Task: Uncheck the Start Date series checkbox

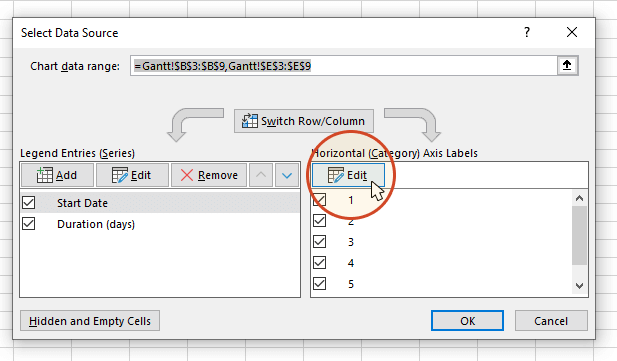Action: pos(29,203)
